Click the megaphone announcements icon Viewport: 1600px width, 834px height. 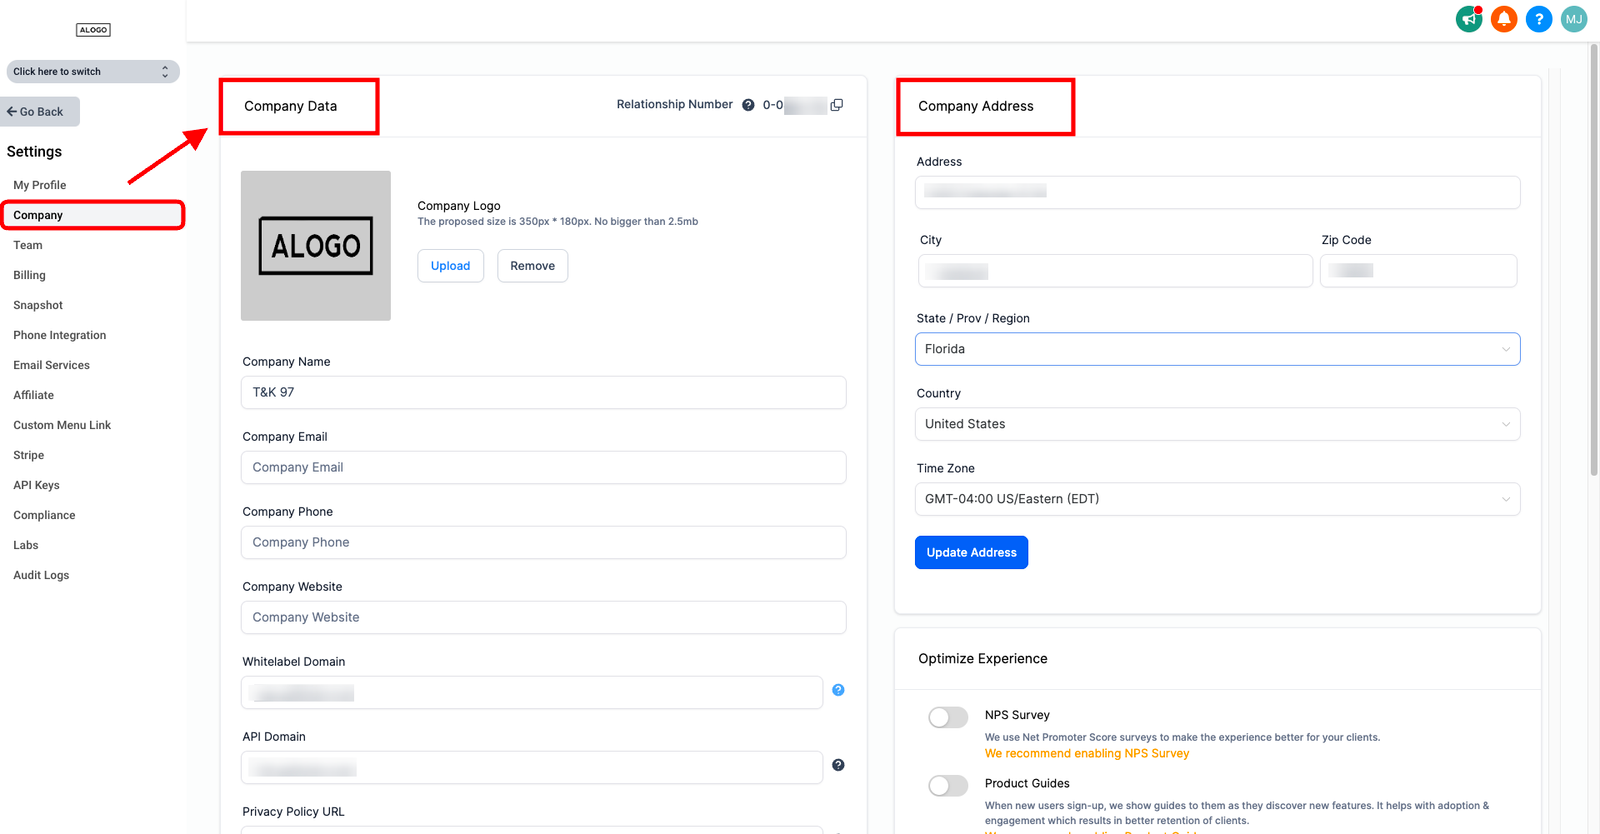[x=1468, y=19]
